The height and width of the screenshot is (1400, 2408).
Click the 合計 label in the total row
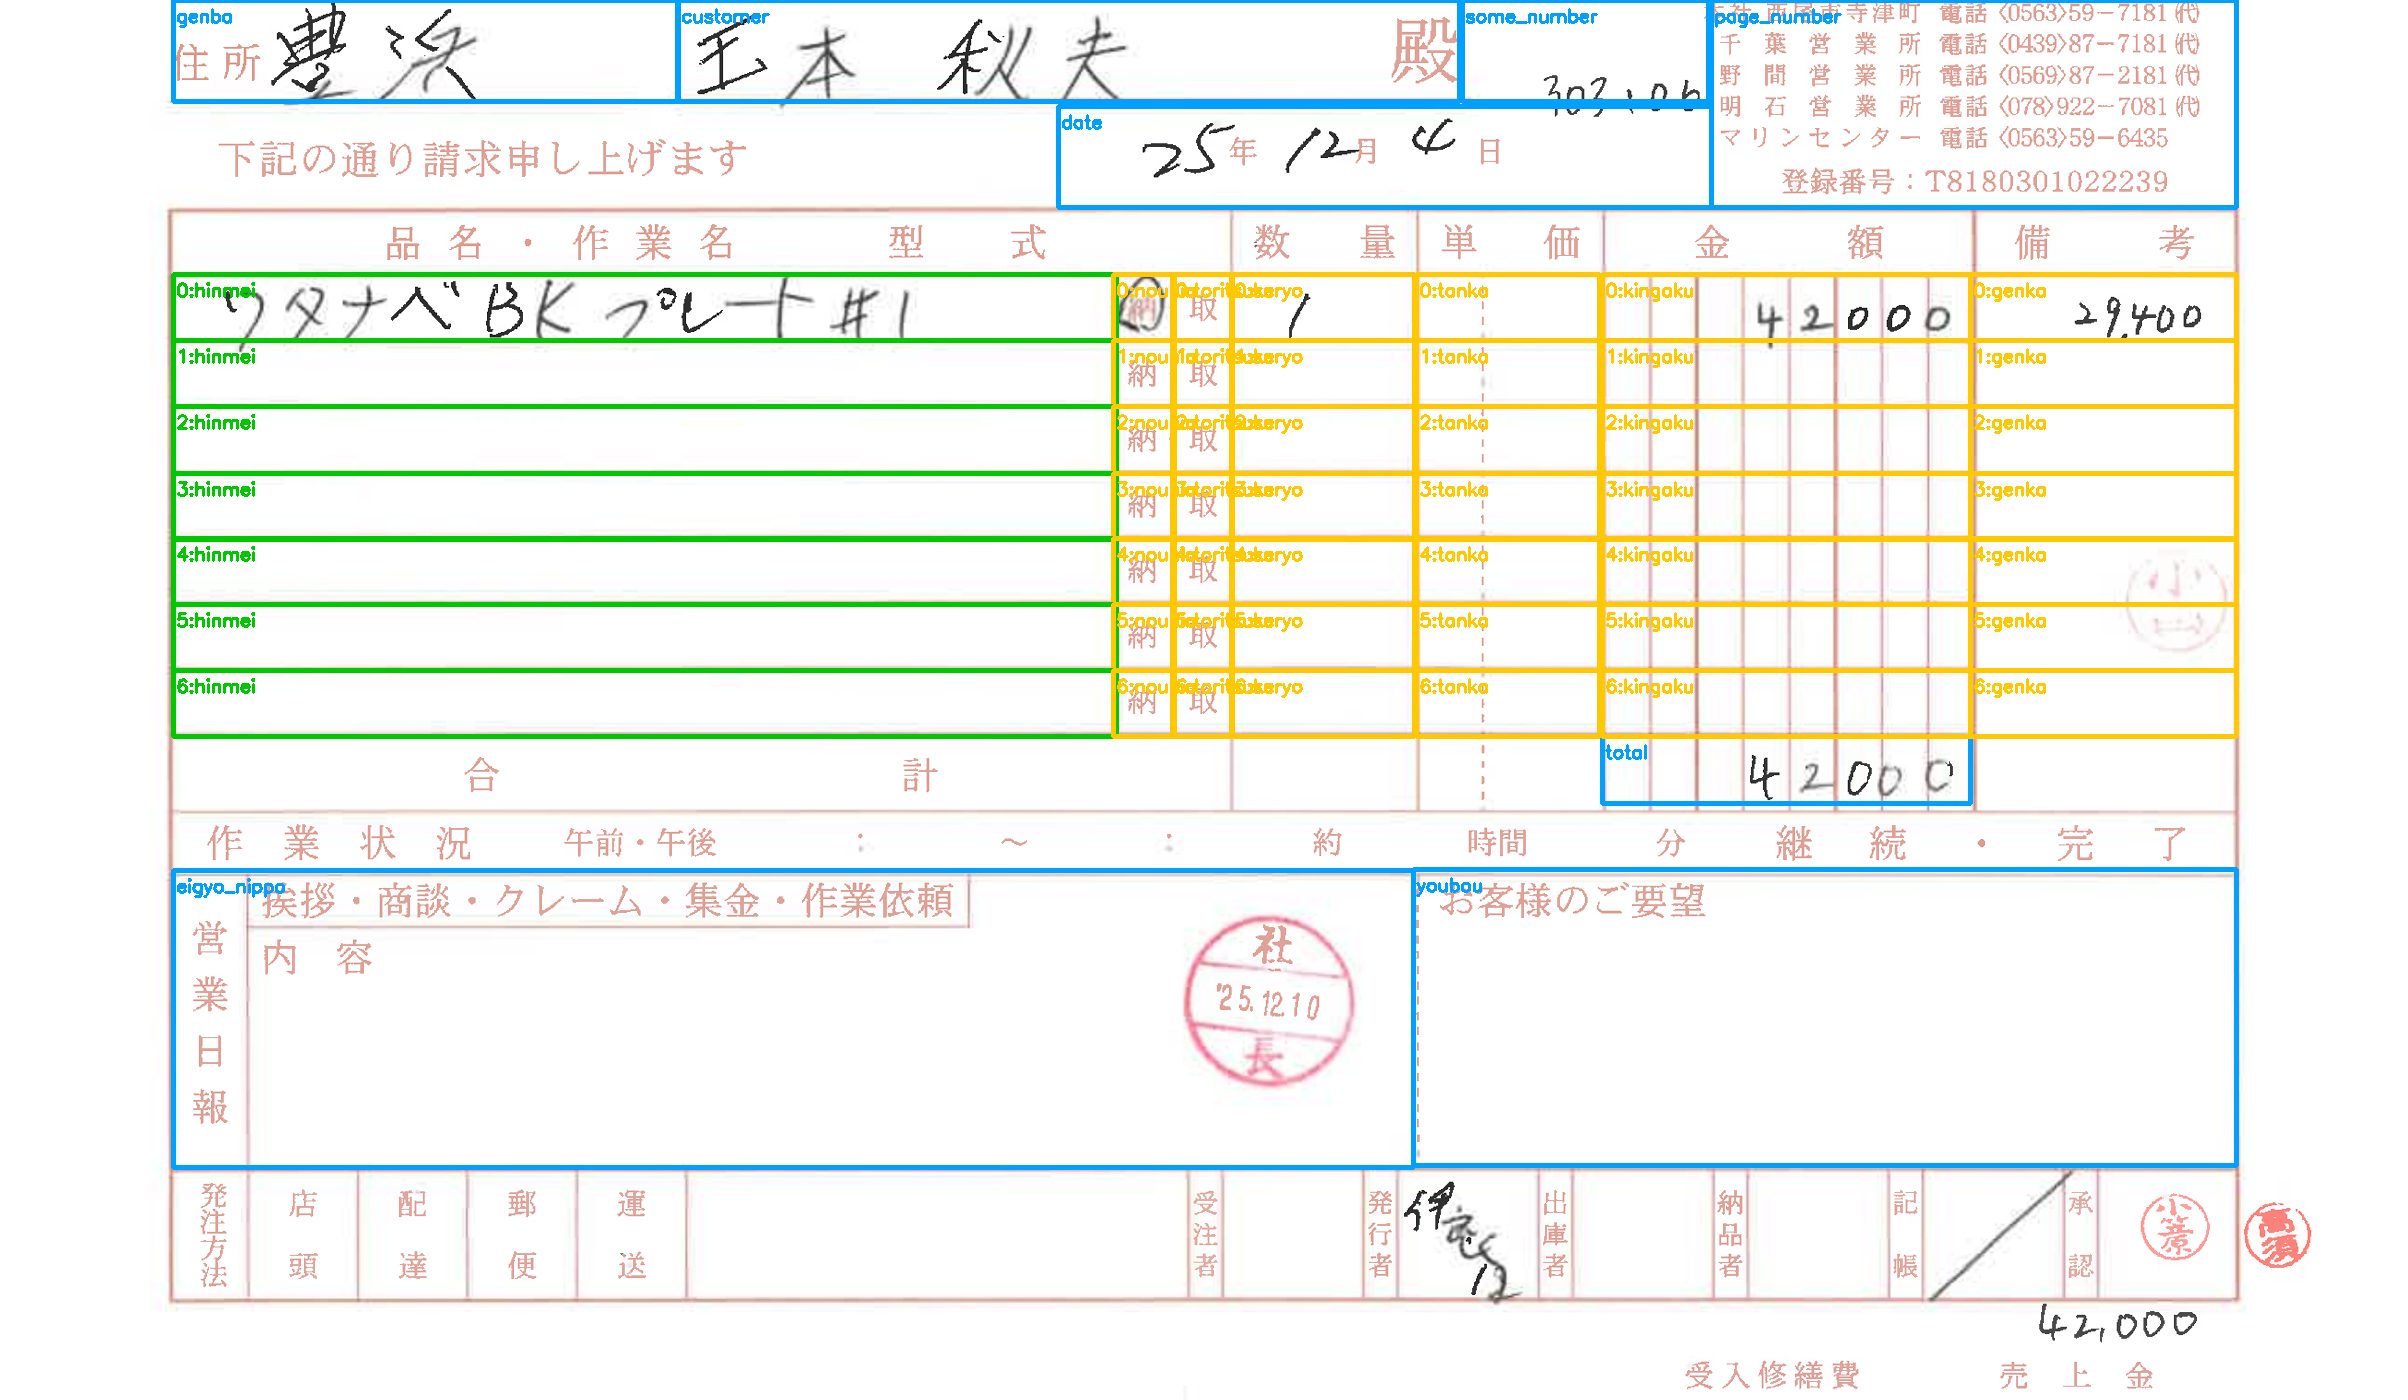[700, 776]
